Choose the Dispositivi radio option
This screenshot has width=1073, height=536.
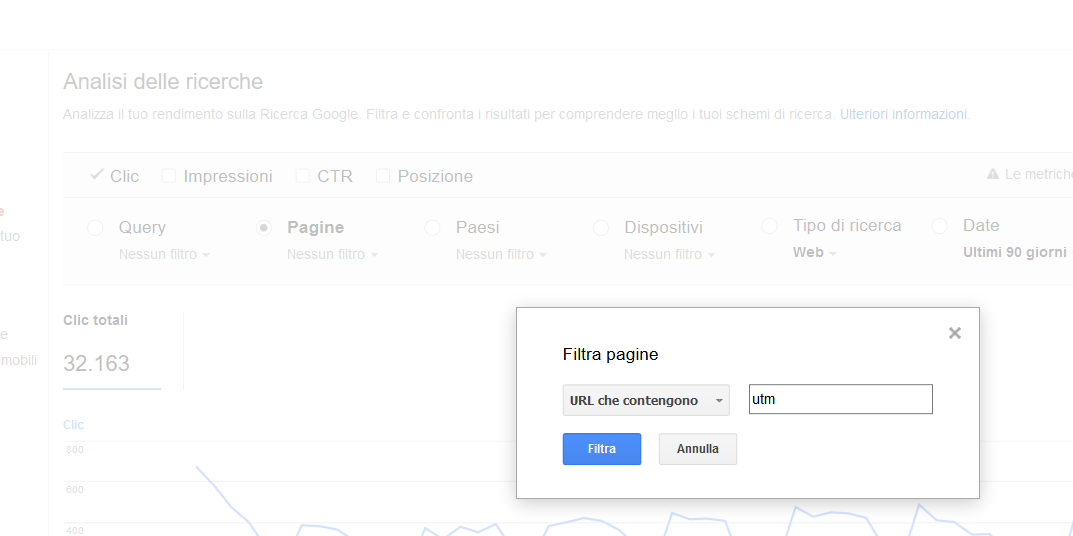tap(601, 228)
